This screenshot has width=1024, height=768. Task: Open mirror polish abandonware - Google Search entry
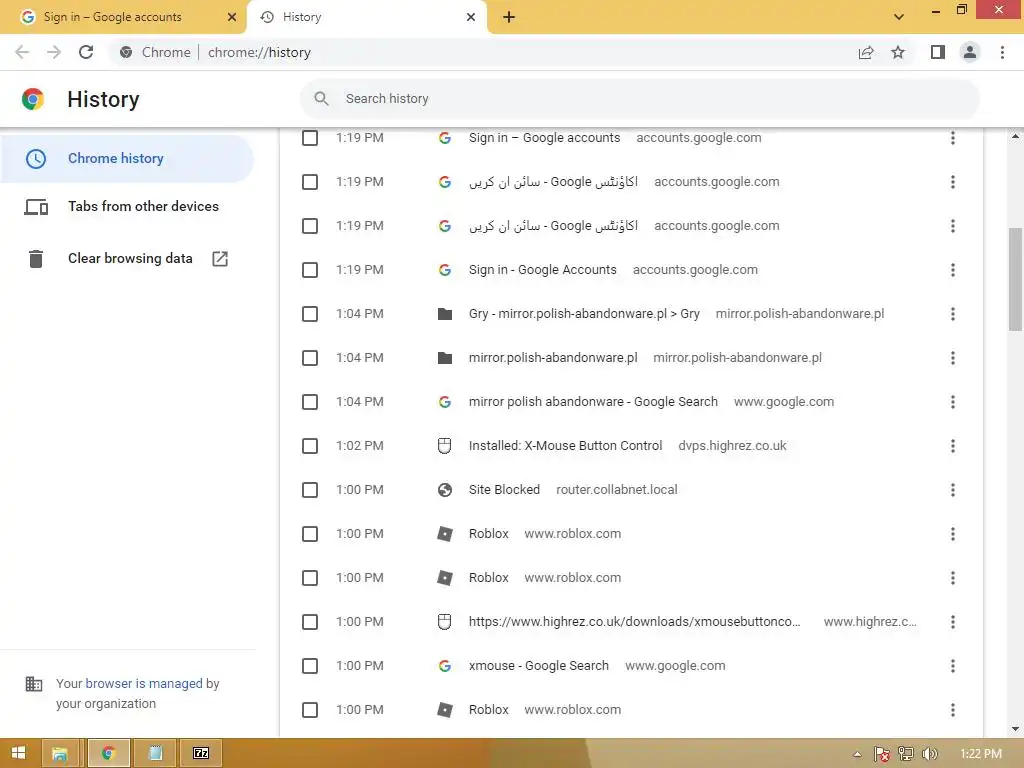[x=593, y=402]
